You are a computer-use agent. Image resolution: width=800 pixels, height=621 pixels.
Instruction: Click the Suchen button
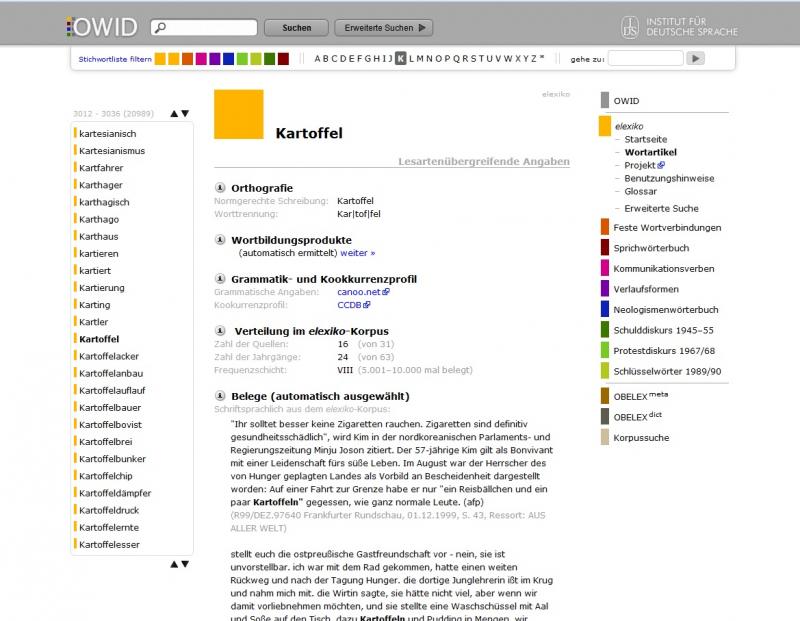(296, 28)
